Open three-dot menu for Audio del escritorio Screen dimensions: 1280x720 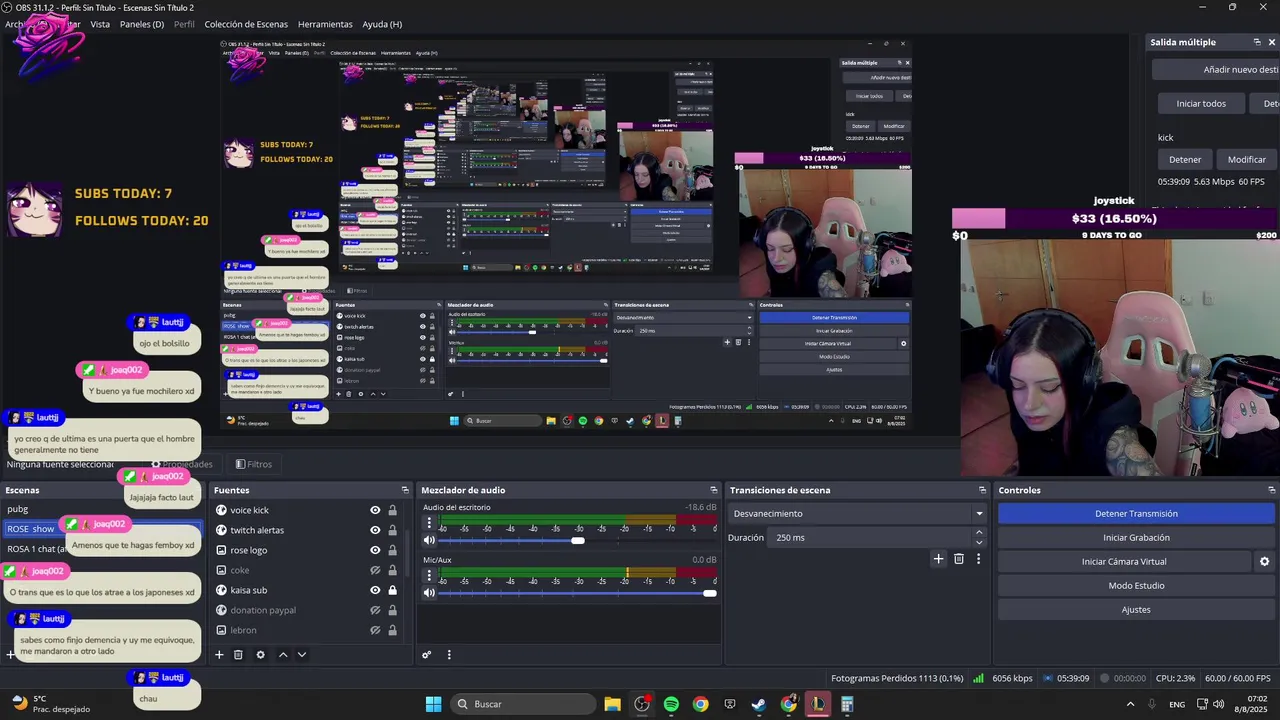point(429,523)
